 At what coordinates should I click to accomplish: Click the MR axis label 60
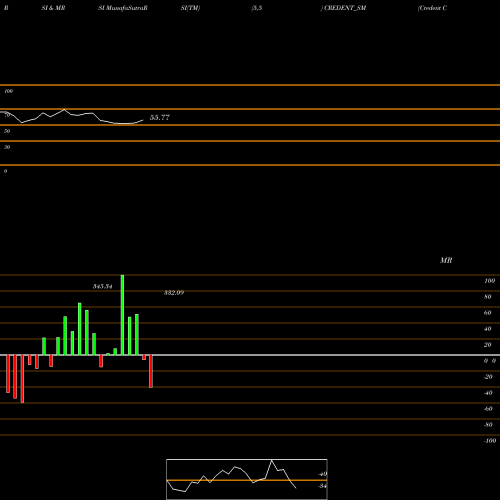pyautogui.click(x=488, y=313)
